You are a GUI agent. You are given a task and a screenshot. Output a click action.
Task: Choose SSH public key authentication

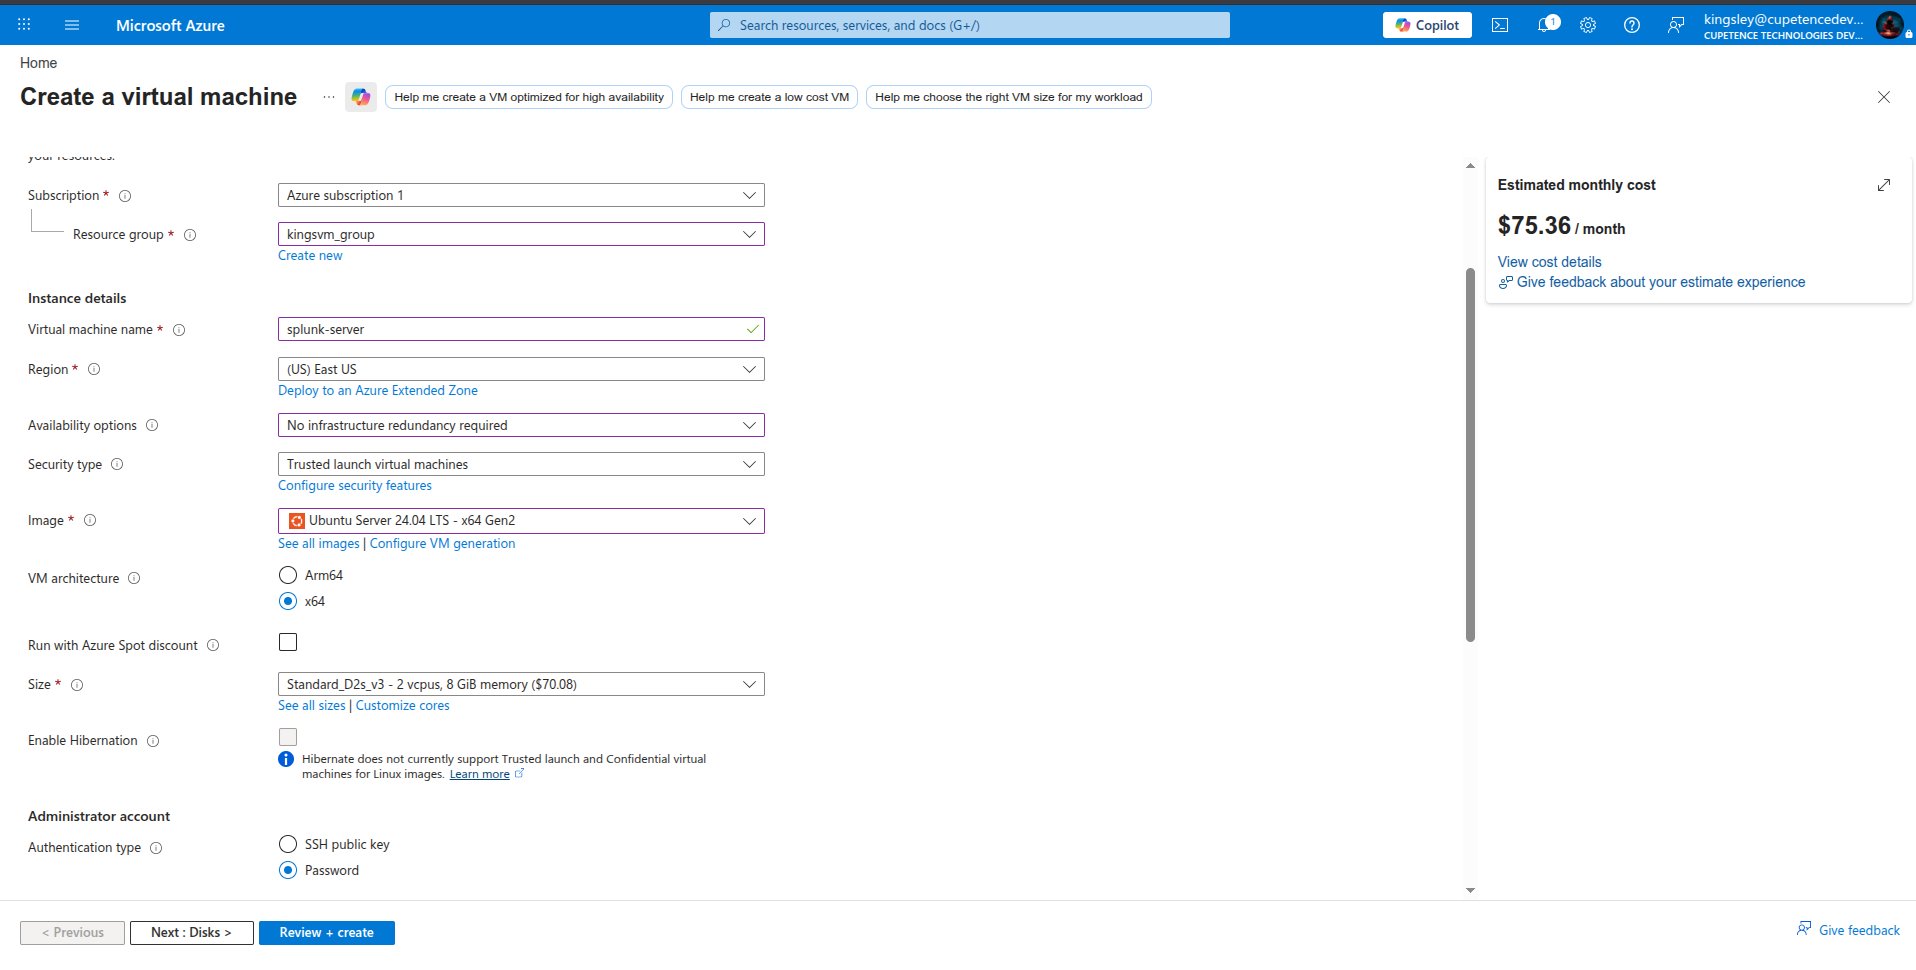tap(288, 844)
